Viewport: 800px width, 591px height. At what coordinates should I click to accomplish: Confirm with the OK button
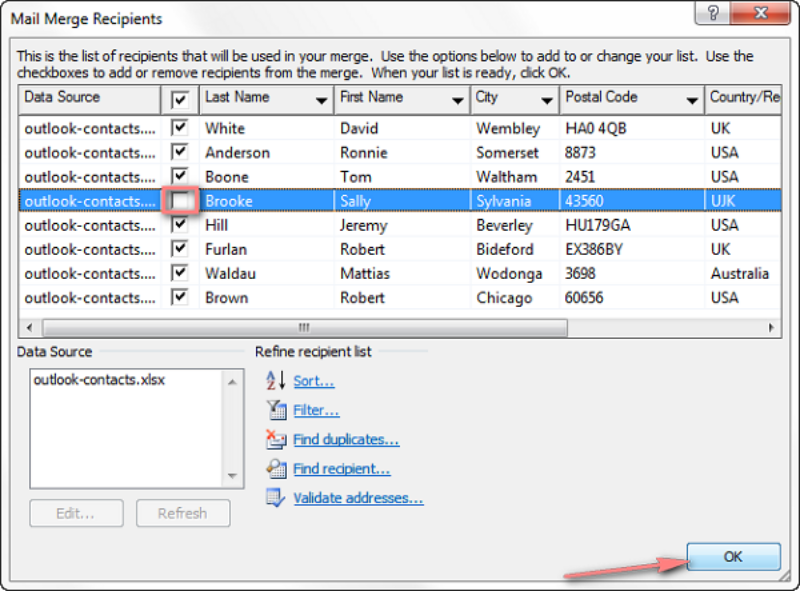(x=733, y=556)
